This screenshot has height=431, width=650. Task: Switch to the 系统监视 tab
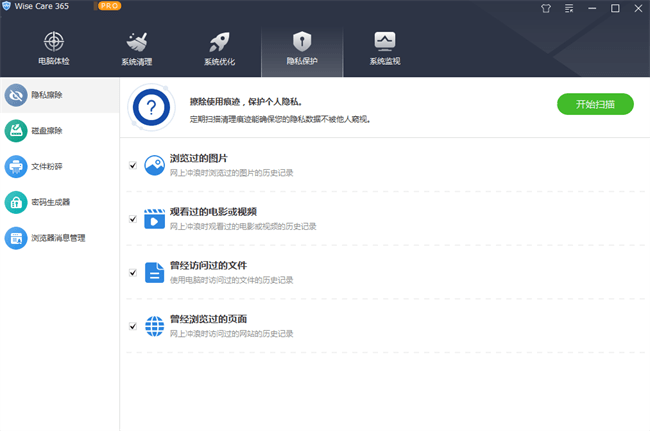click(384, 49)
